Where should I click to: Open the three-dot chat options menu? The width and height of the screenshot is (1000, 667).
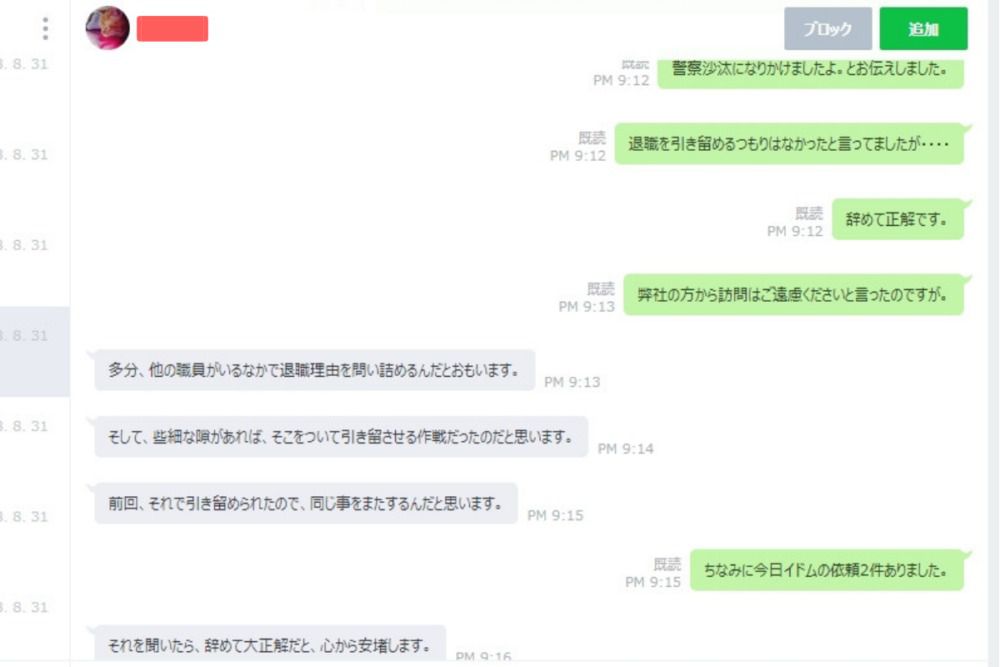[45, 29]
